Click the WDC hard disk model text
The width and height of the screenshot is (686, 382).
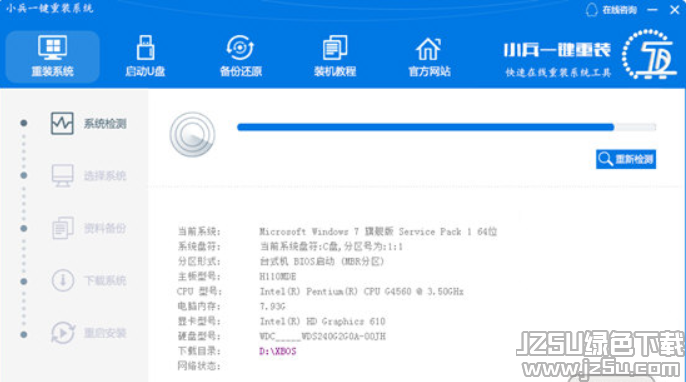click(322, 336)
